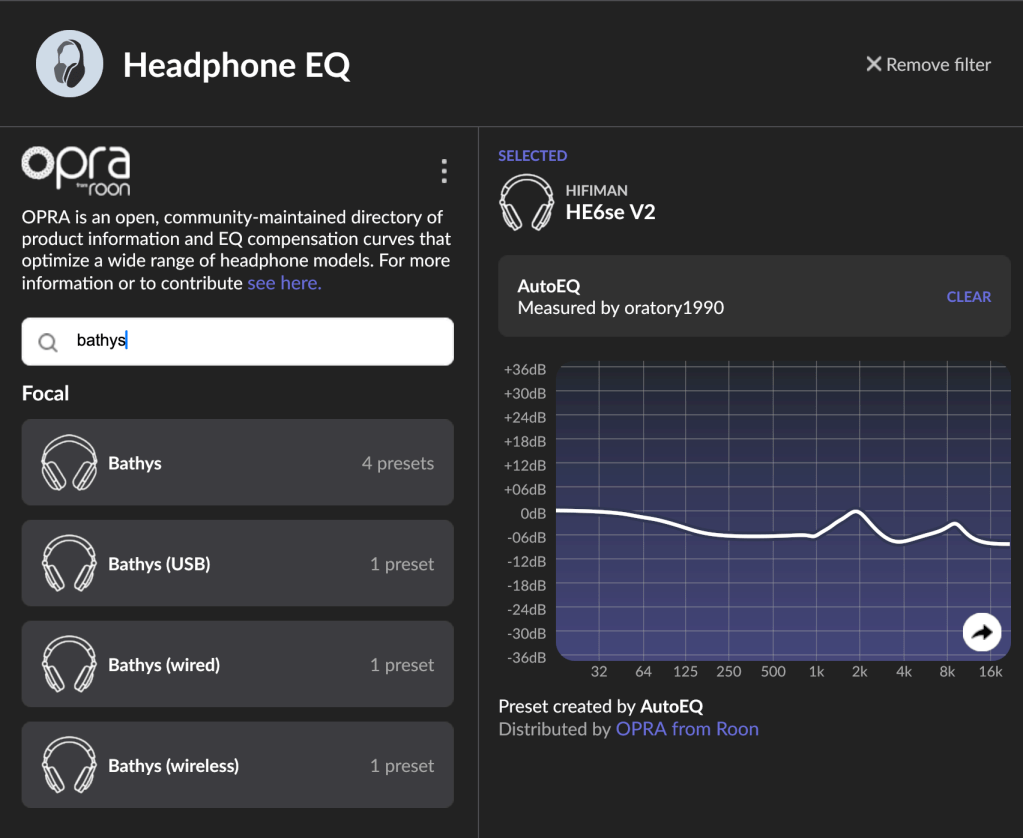Expand the 4 presets for Bathys

point(397,463)
